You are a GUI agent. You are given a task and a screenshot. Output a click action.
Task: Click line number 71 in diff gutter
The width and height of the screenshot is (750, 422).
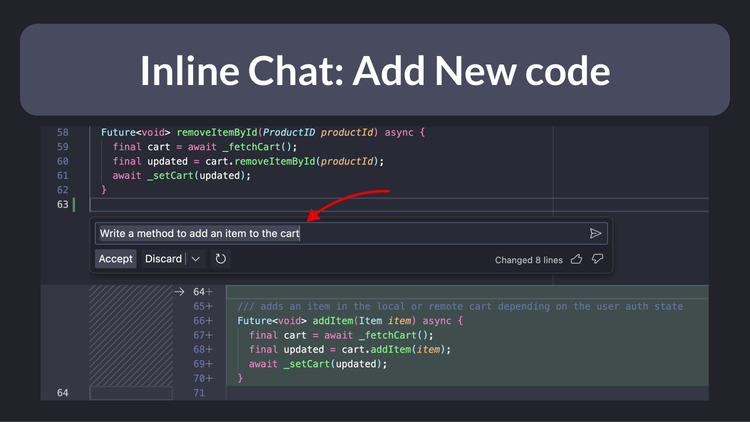pyautogui.click(x=199, y=393)
